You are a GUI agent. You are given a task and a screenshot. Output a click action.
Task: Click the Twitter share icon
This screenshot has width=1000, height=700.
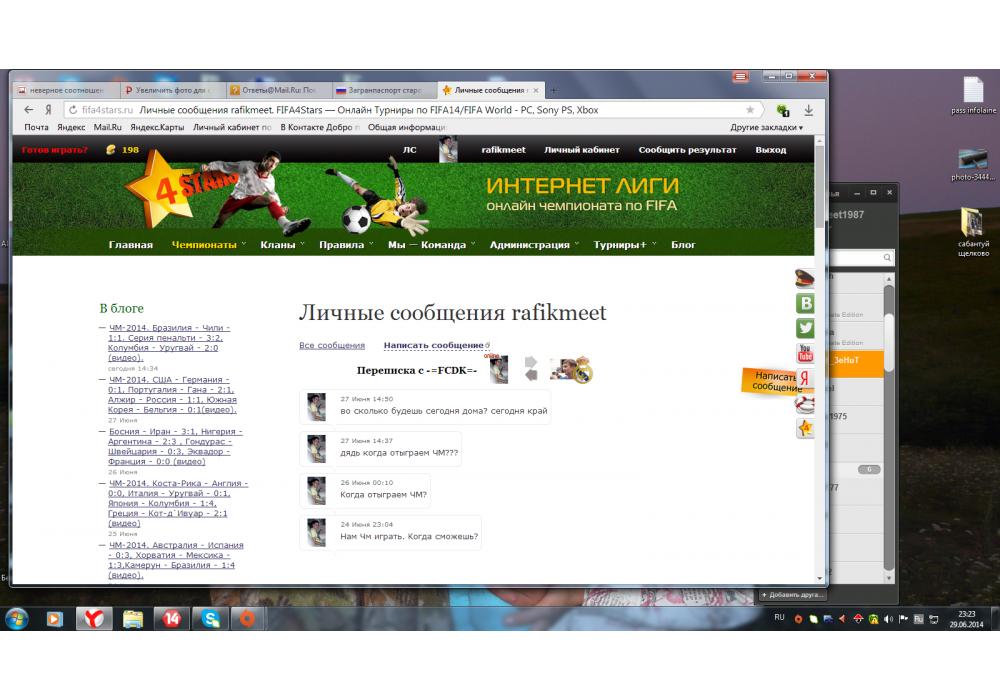coord(804,328)
